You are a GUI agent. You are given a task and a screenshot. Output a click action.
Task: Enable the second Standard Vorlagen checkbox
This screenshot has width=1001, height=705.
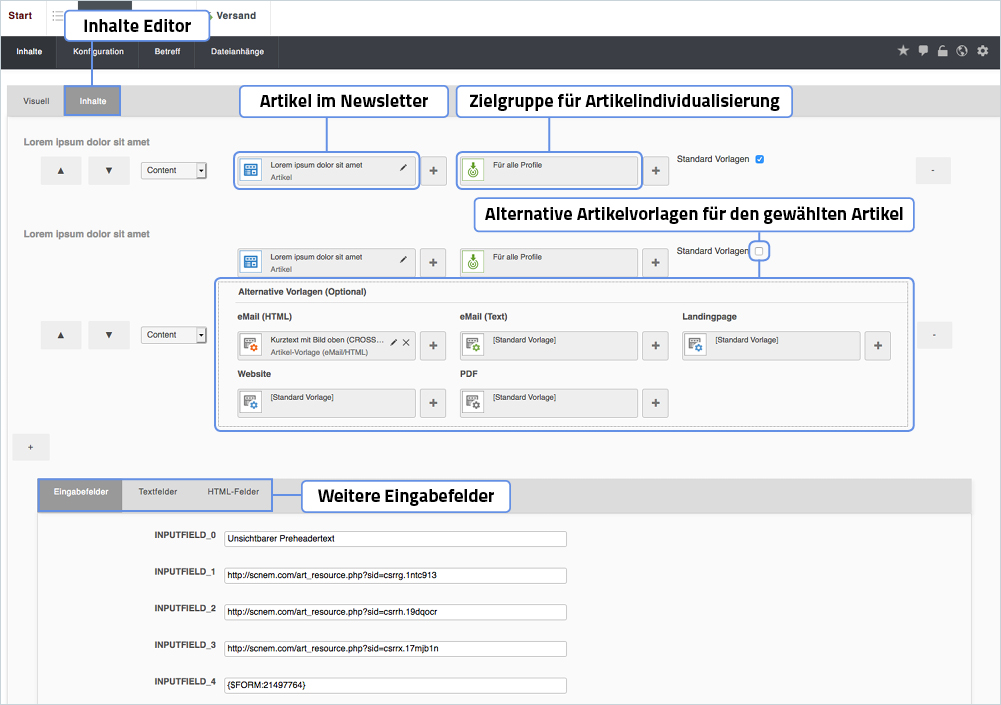coord(759,251)
